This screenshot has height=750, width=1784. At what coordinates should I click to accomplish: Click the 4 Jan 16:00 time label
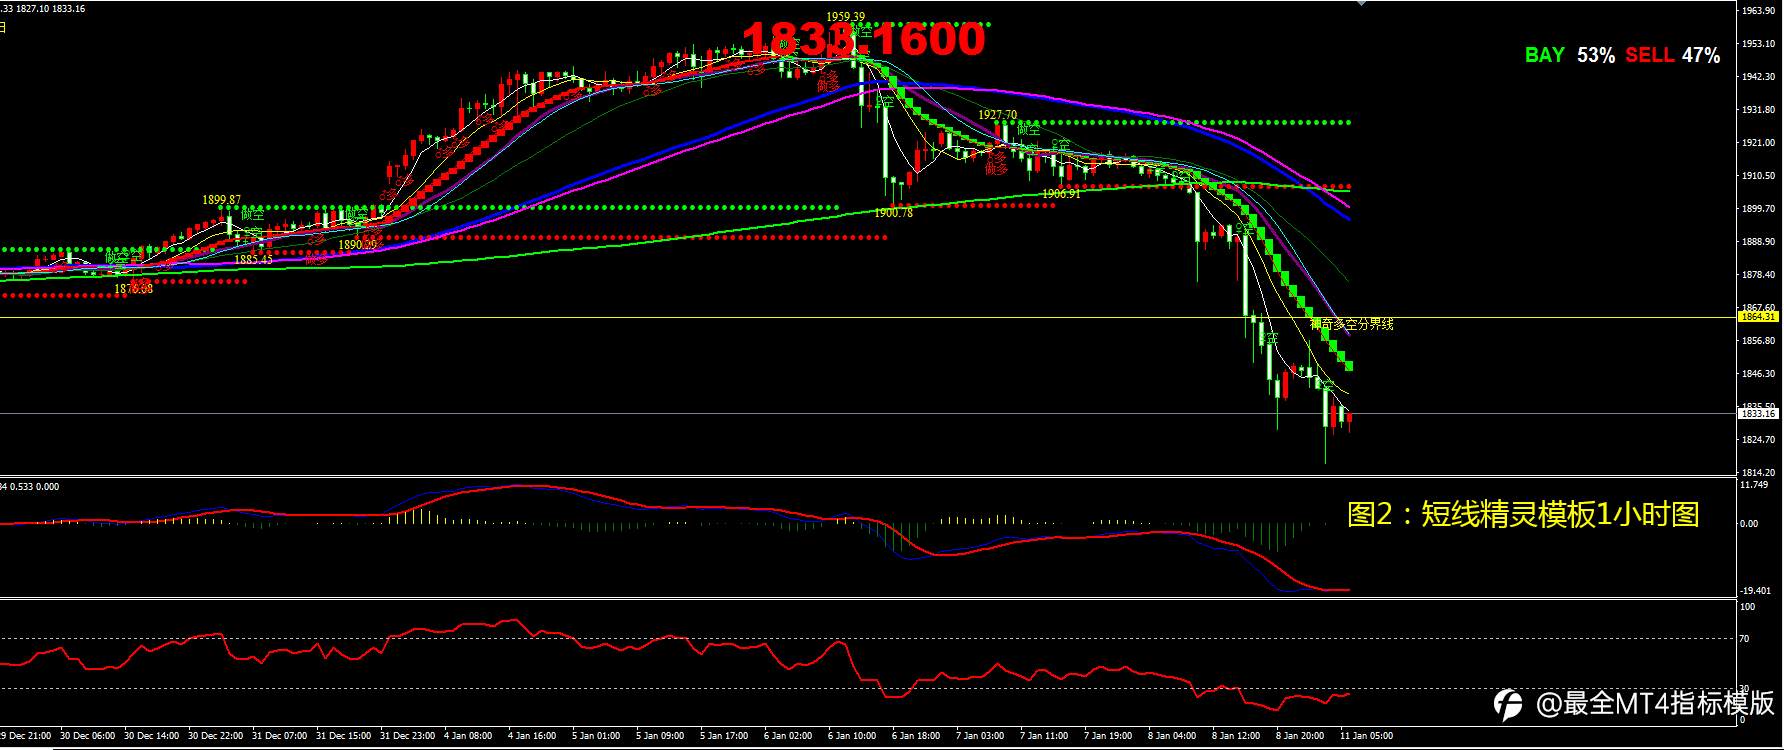click(532, 736)
